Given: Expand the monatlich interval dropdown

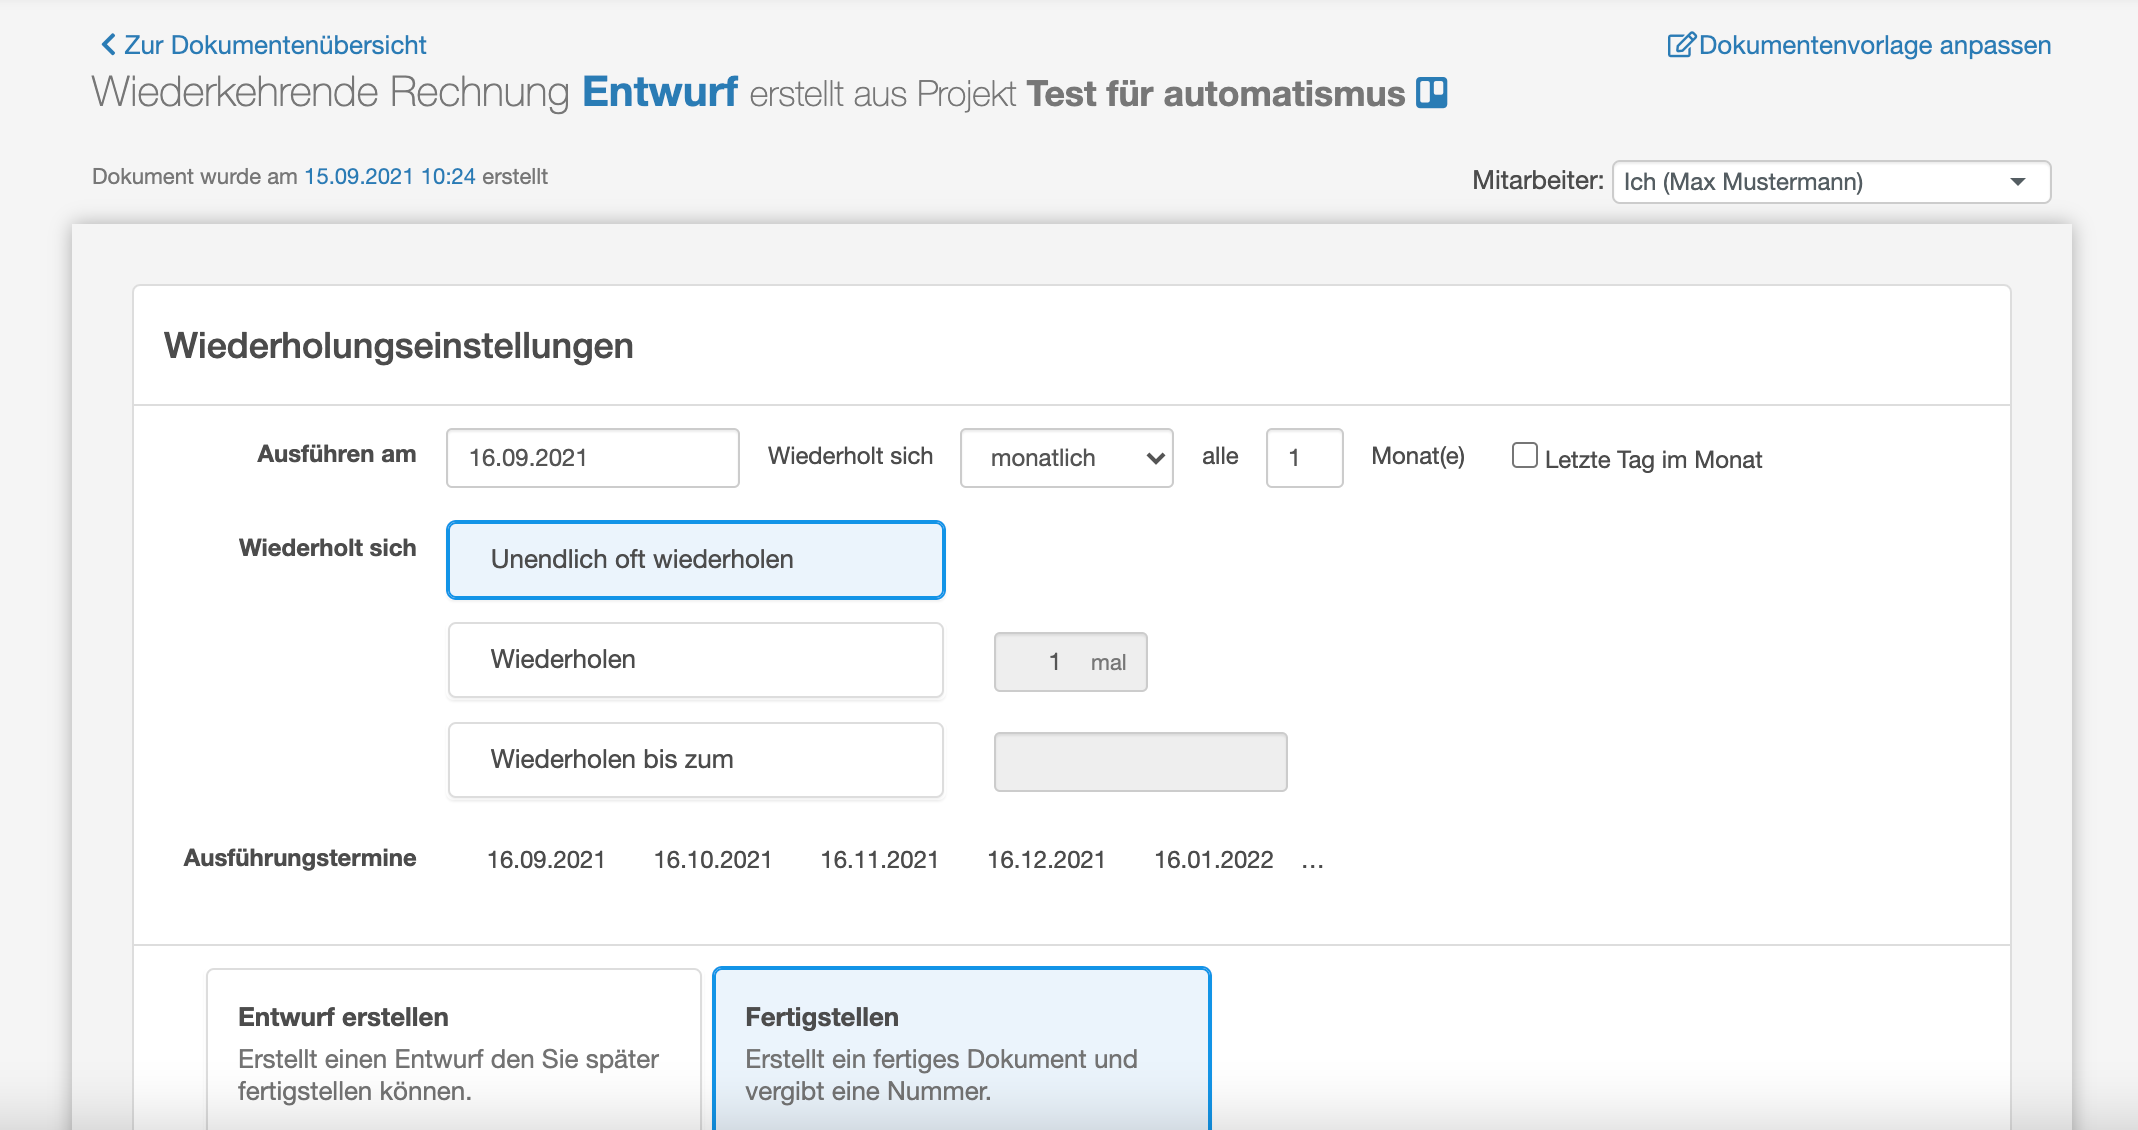Looking at the screenshot, I should click(1066, 458).
